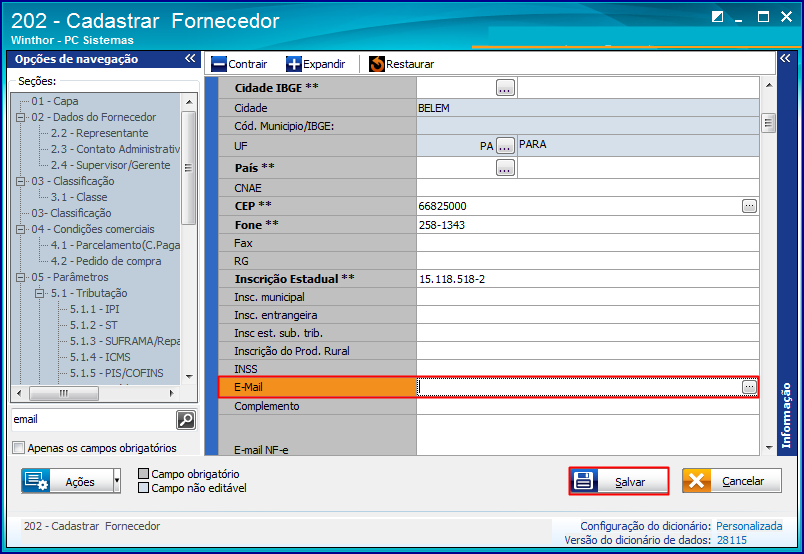Click the Salvar floppy disk icon
The height and width of the screenshot is (554, 804).
tap(584, 481)
